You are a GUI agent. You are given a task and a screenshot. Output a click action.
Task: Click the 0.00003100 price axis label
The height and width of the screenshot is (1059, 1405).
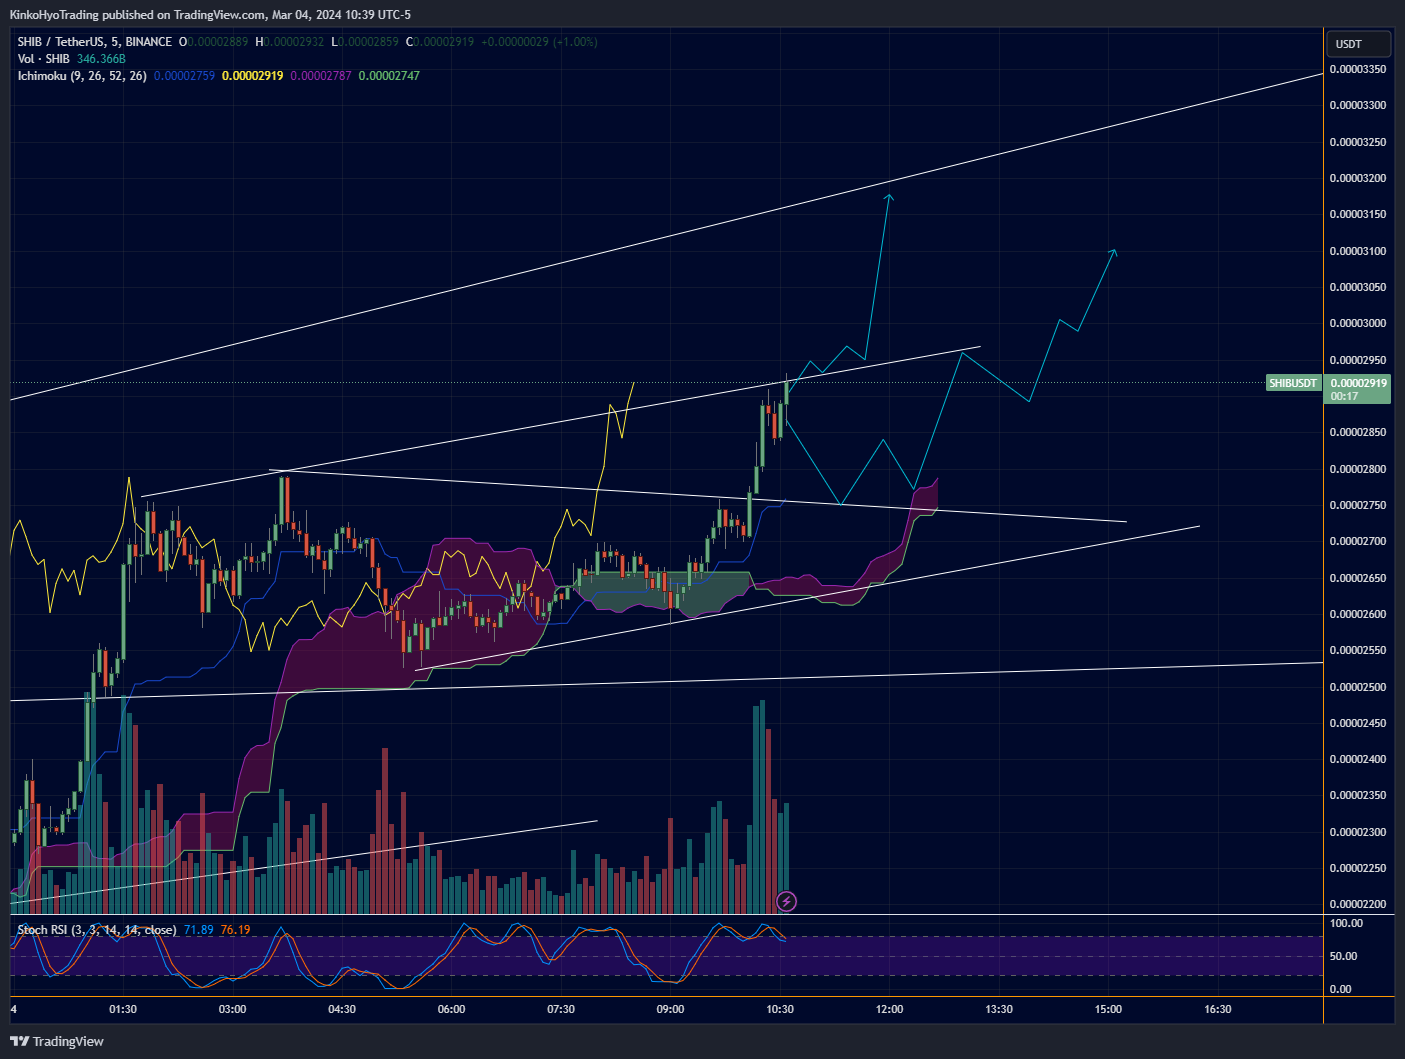tap(1358, 251)
